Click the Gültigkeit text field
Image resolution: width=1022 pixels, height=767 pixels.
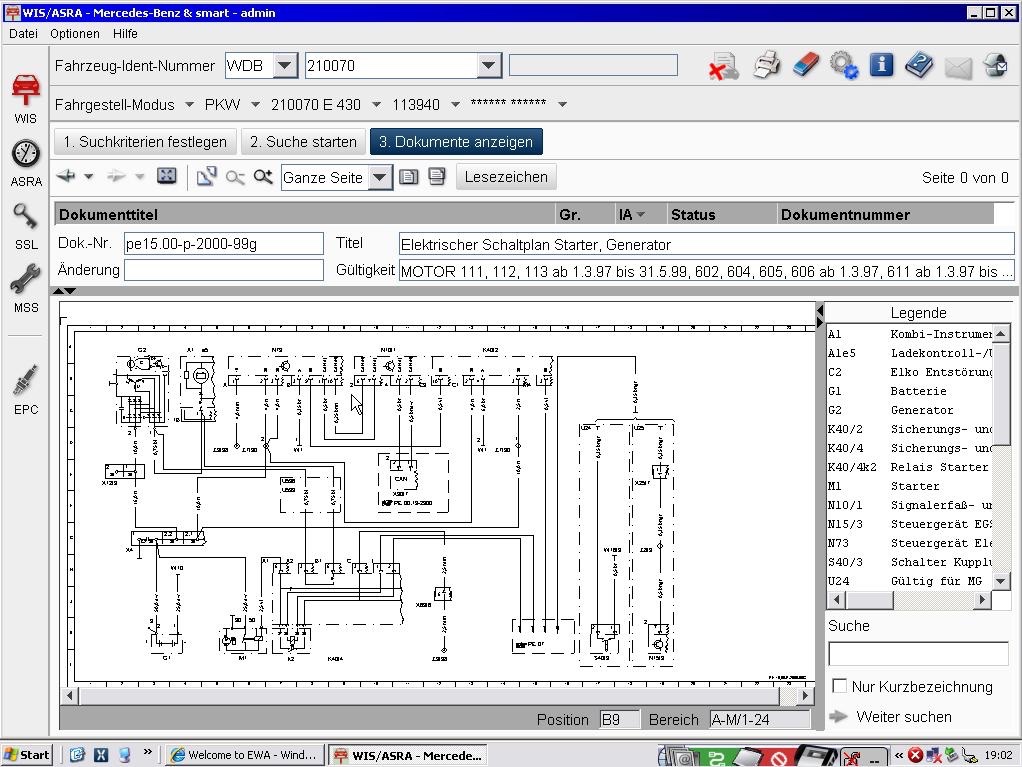(x=706, y=271)
